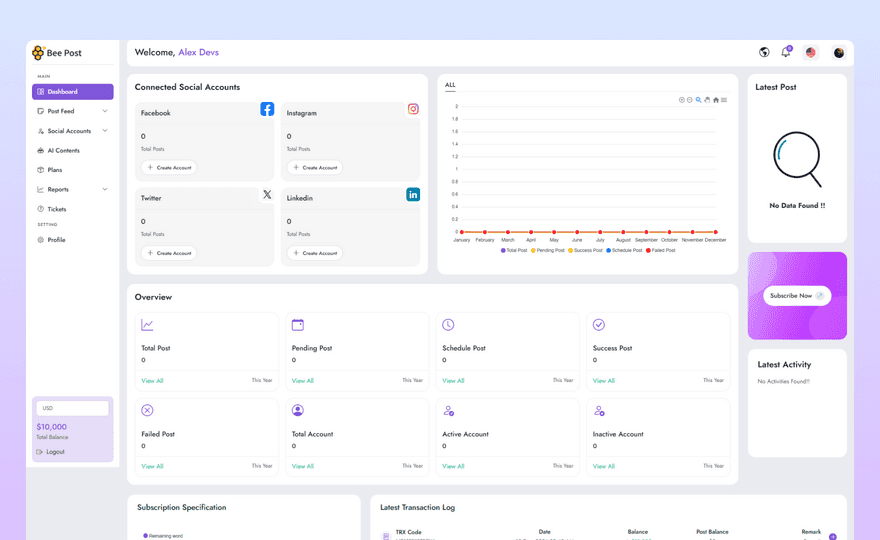
Task: Click Create Account under Facebook
Action: (x=169, y=168)
